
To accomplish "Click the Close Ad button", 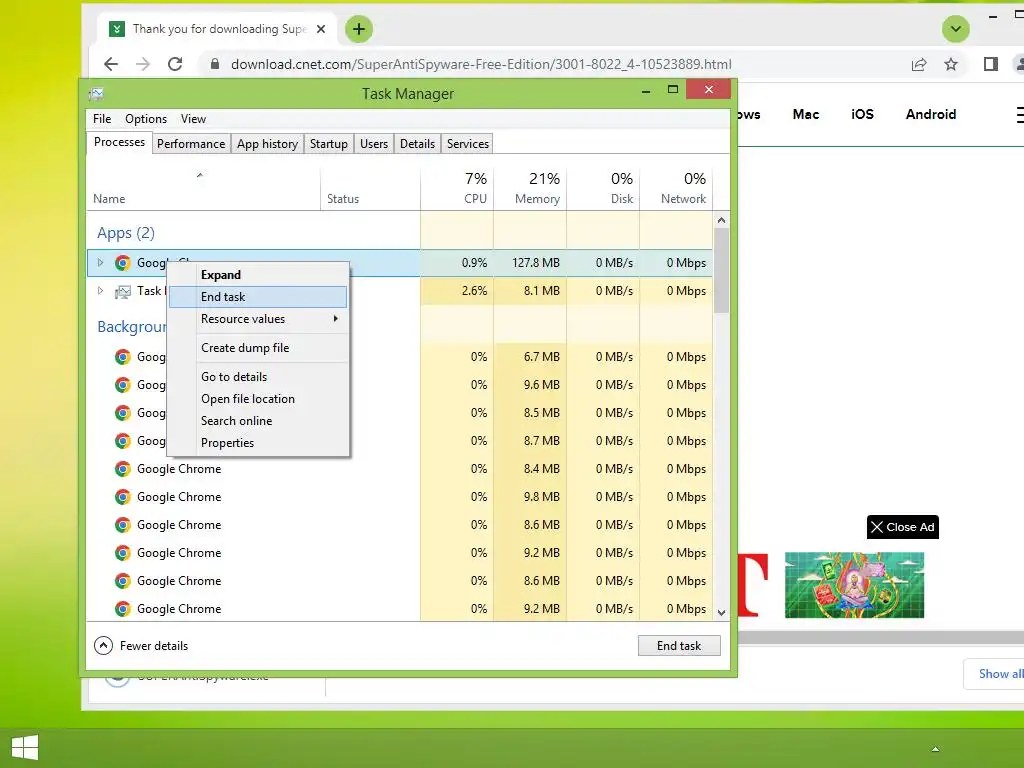I will pyautogui.click(x=903, y=527).
